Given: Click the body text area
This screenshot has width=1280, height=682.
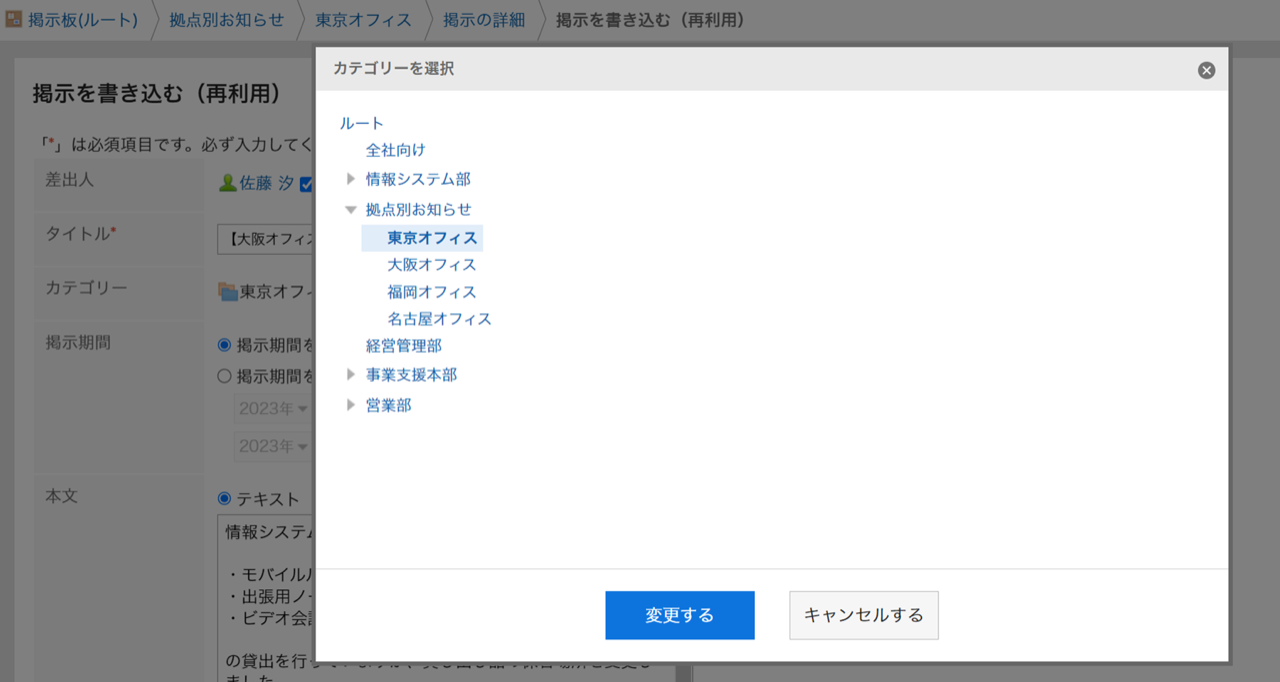Looking at the screenshot, I should pyautogui.click(x=267, y=598).
